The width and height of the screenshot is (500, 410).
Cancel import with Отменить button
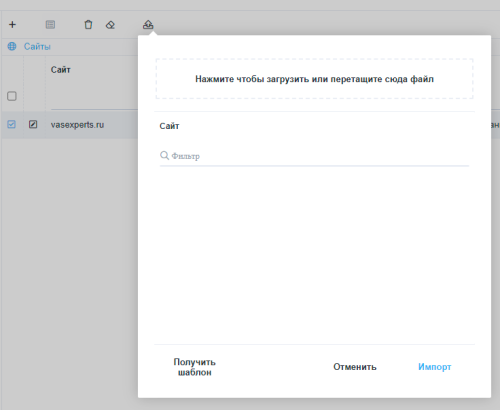point(355,367)
